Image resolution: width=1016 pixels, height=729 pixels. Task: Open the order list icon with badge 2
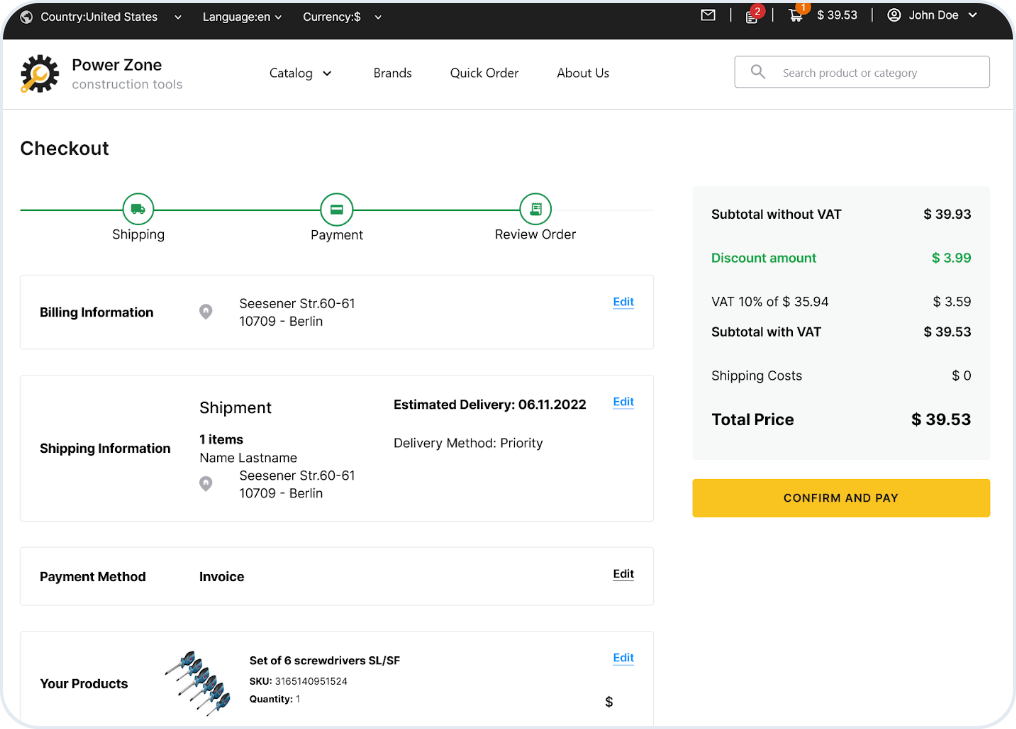point(751,16)
